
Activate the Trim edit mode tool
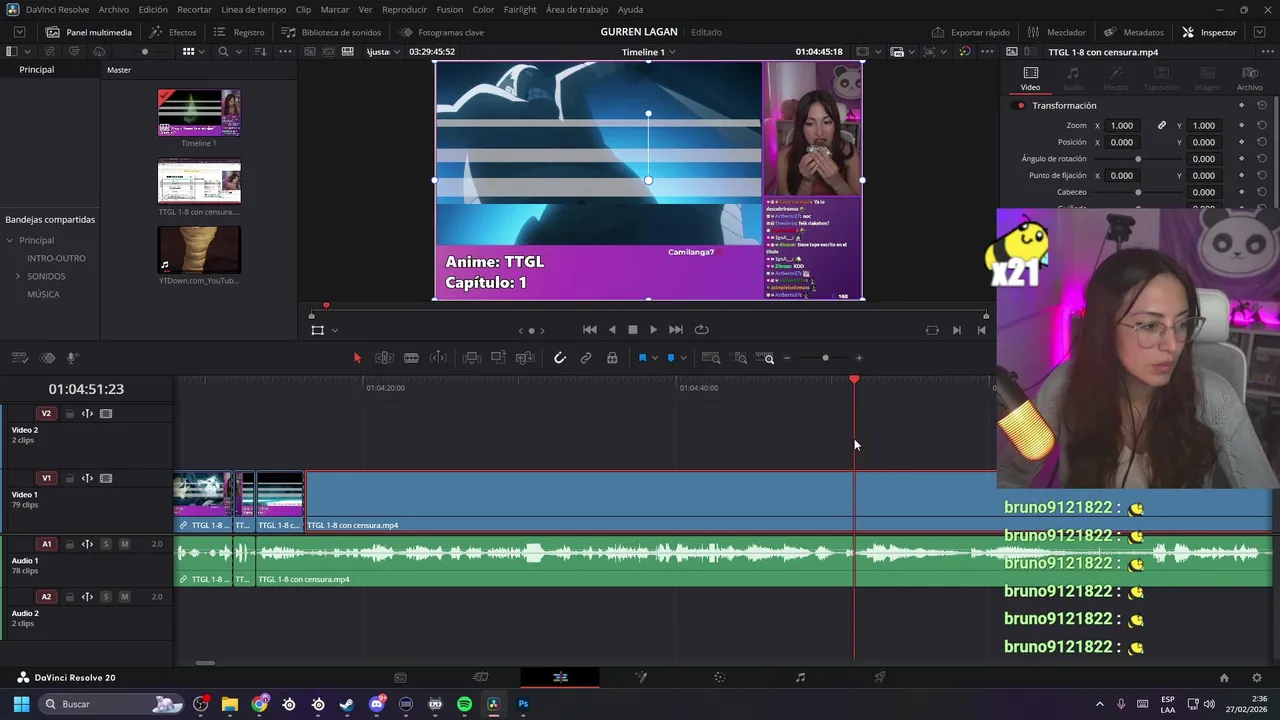click(384, 358)
